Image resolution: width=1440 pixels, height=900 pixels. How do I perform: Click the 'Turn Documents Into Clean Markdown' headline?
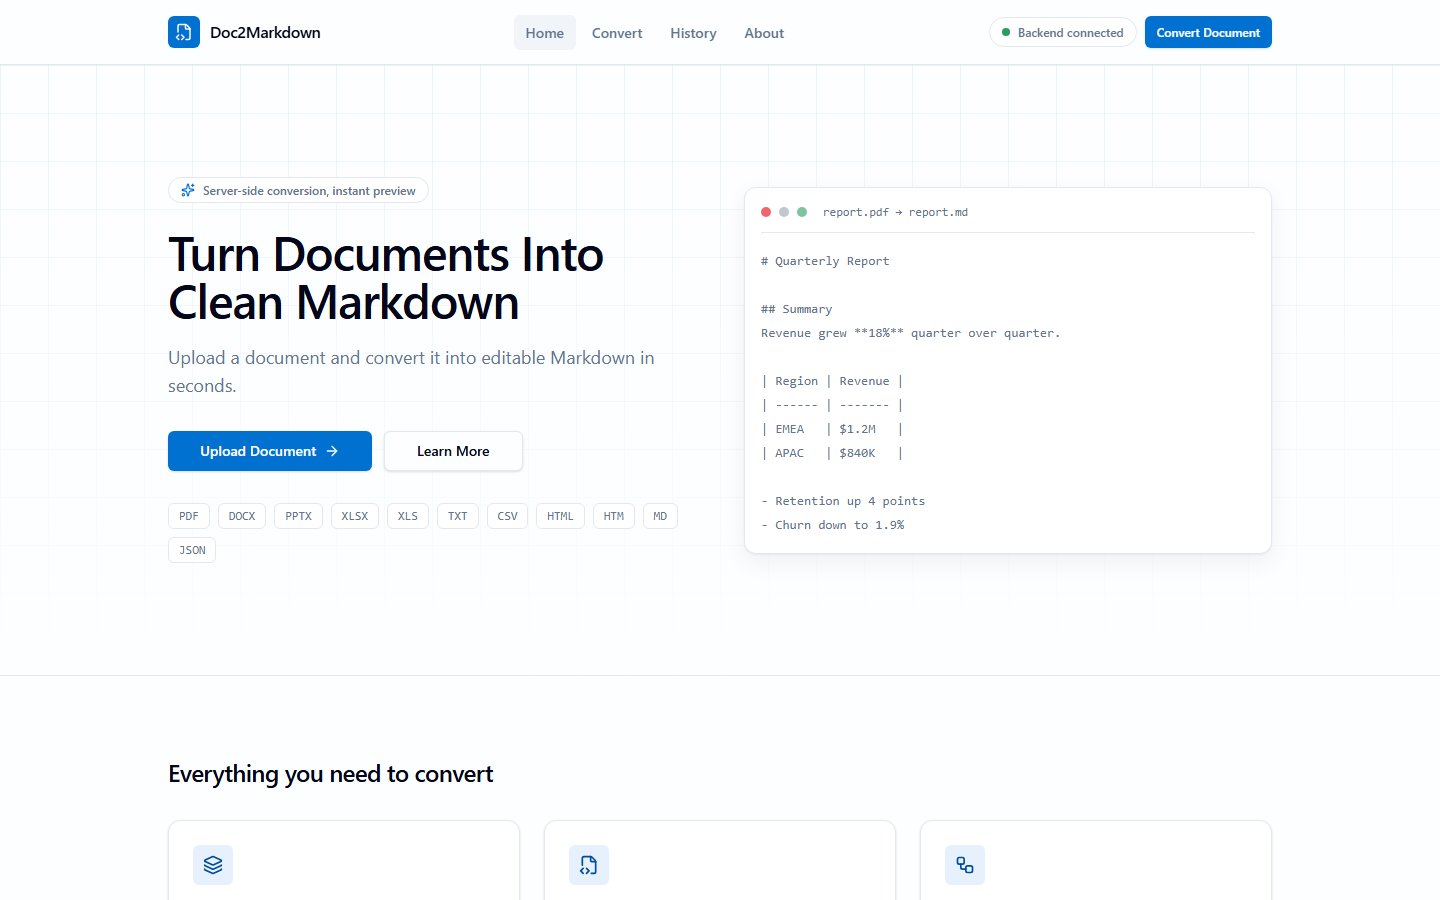pyautogui.click(x=386, y=278)
